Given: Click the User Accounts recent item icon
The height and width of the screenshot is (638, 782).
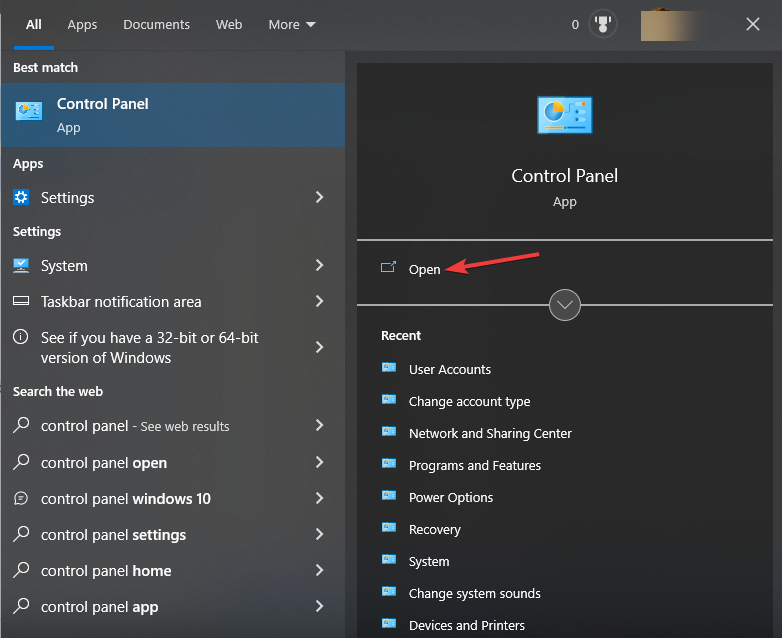Looking at the screenshot, I should point(389,368).
